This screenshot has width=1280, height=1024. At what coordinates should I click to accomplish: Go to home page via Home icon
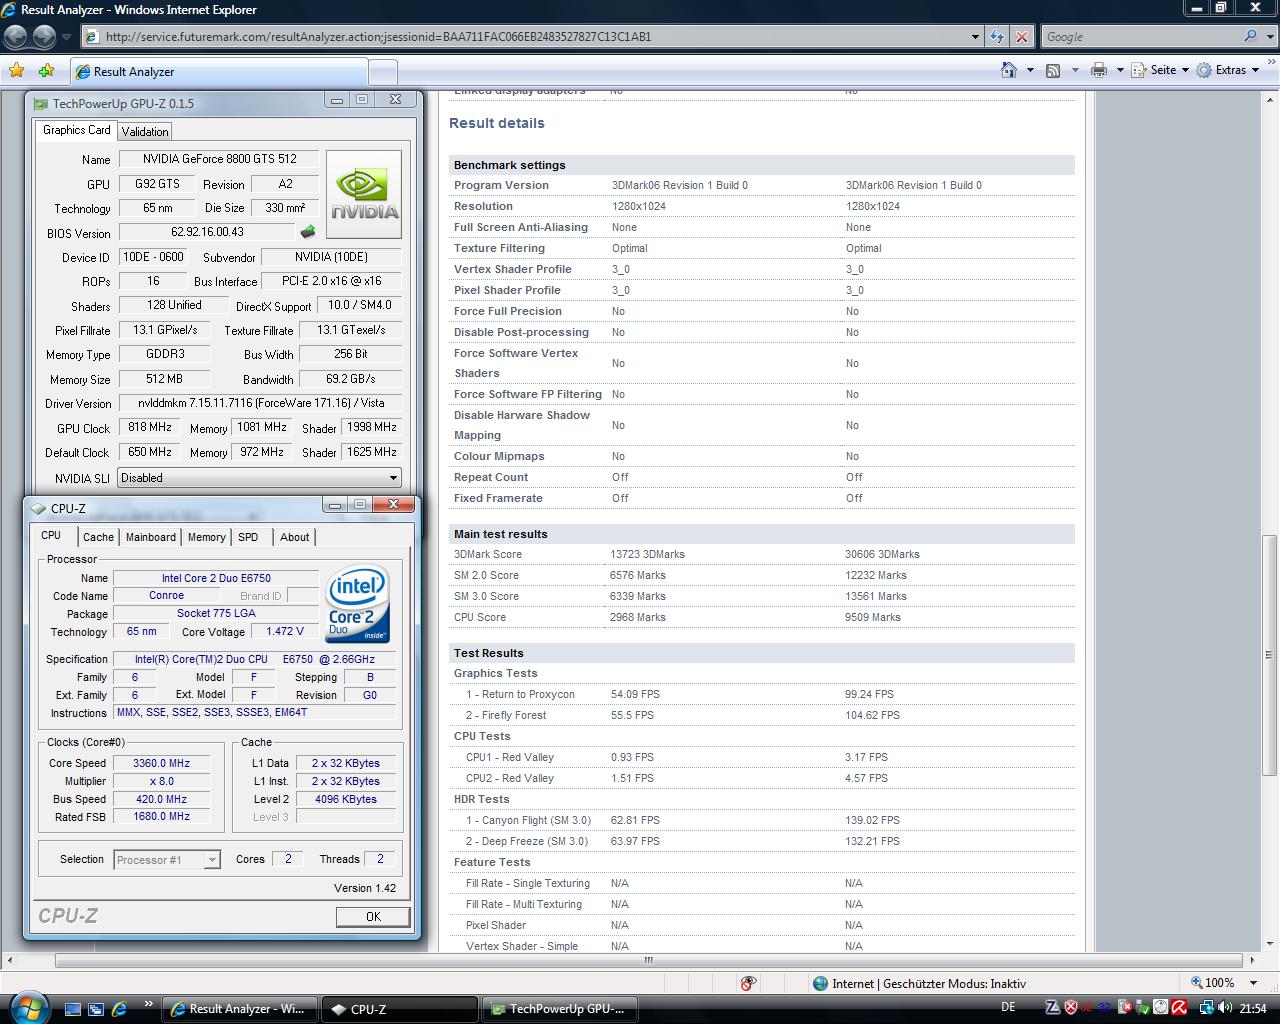1010,70
